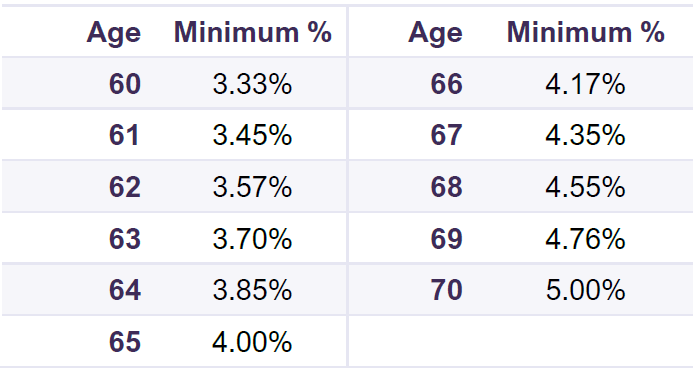The width and height of the screenshot is (697, 378).
Task: Click the 4.17% value
Action: [x=585, y=84]
